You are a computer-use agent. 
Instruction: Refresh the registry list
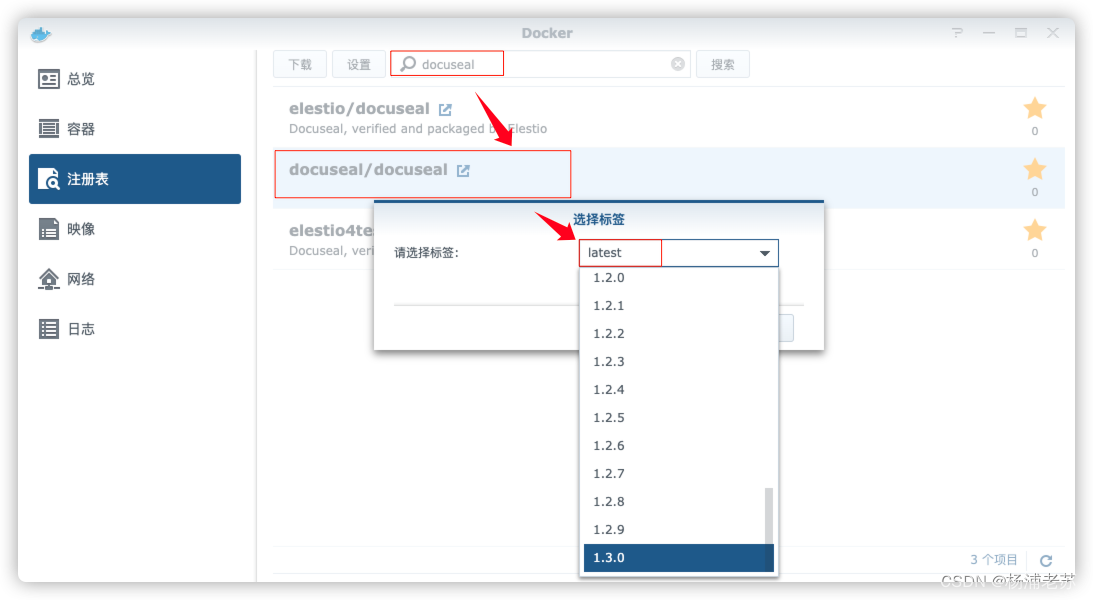pos(1046,560)
